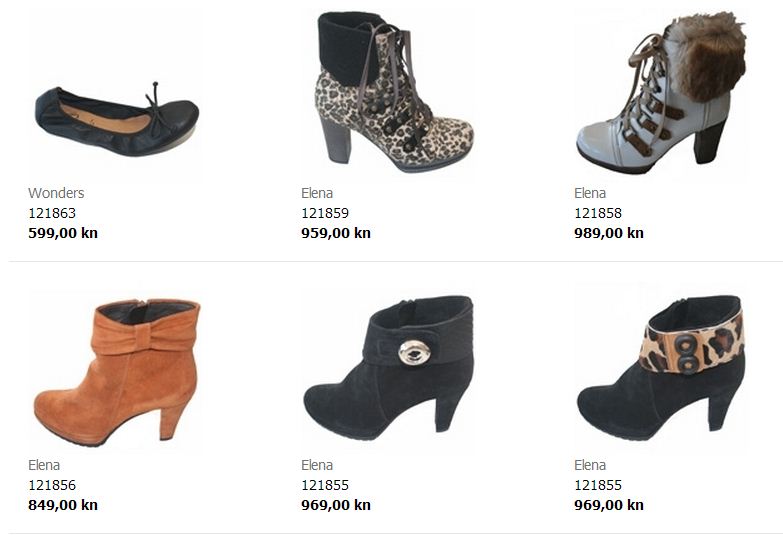Image resolution: width=783 pixels, height=535 pixels.
Task: Select product code 121858
Action: pyautogui.click(x=598, y=213)
